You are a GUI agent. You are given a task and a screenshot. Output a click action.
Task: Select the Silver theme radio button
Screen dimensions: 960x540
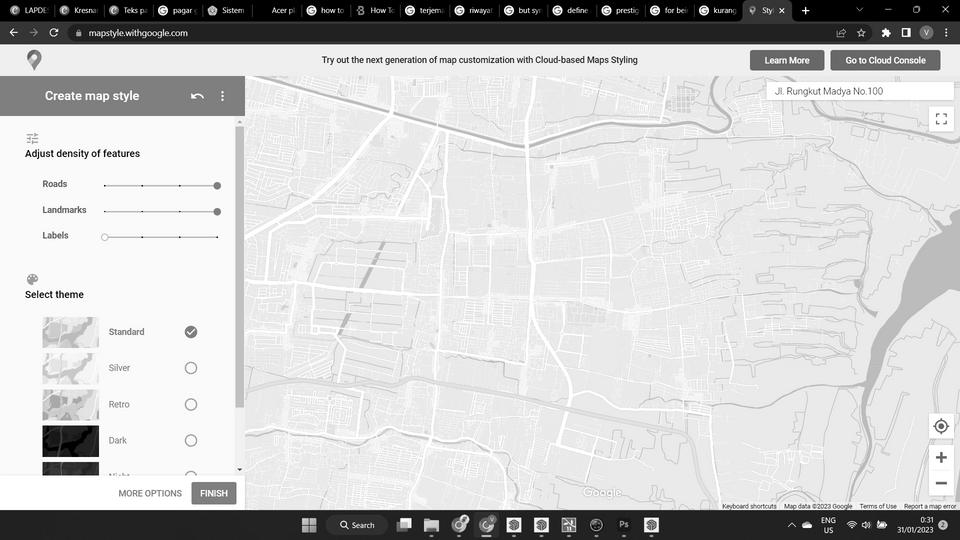tap(191, 368)
